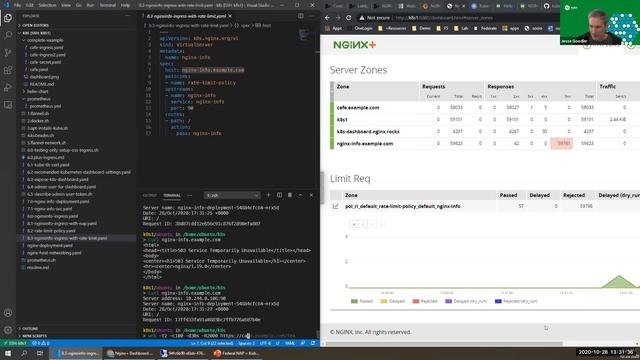This screenshot has width=640, height=360.
Task: Close the rate-limit yaml editor tab
Action: click(x=230, y=16)
